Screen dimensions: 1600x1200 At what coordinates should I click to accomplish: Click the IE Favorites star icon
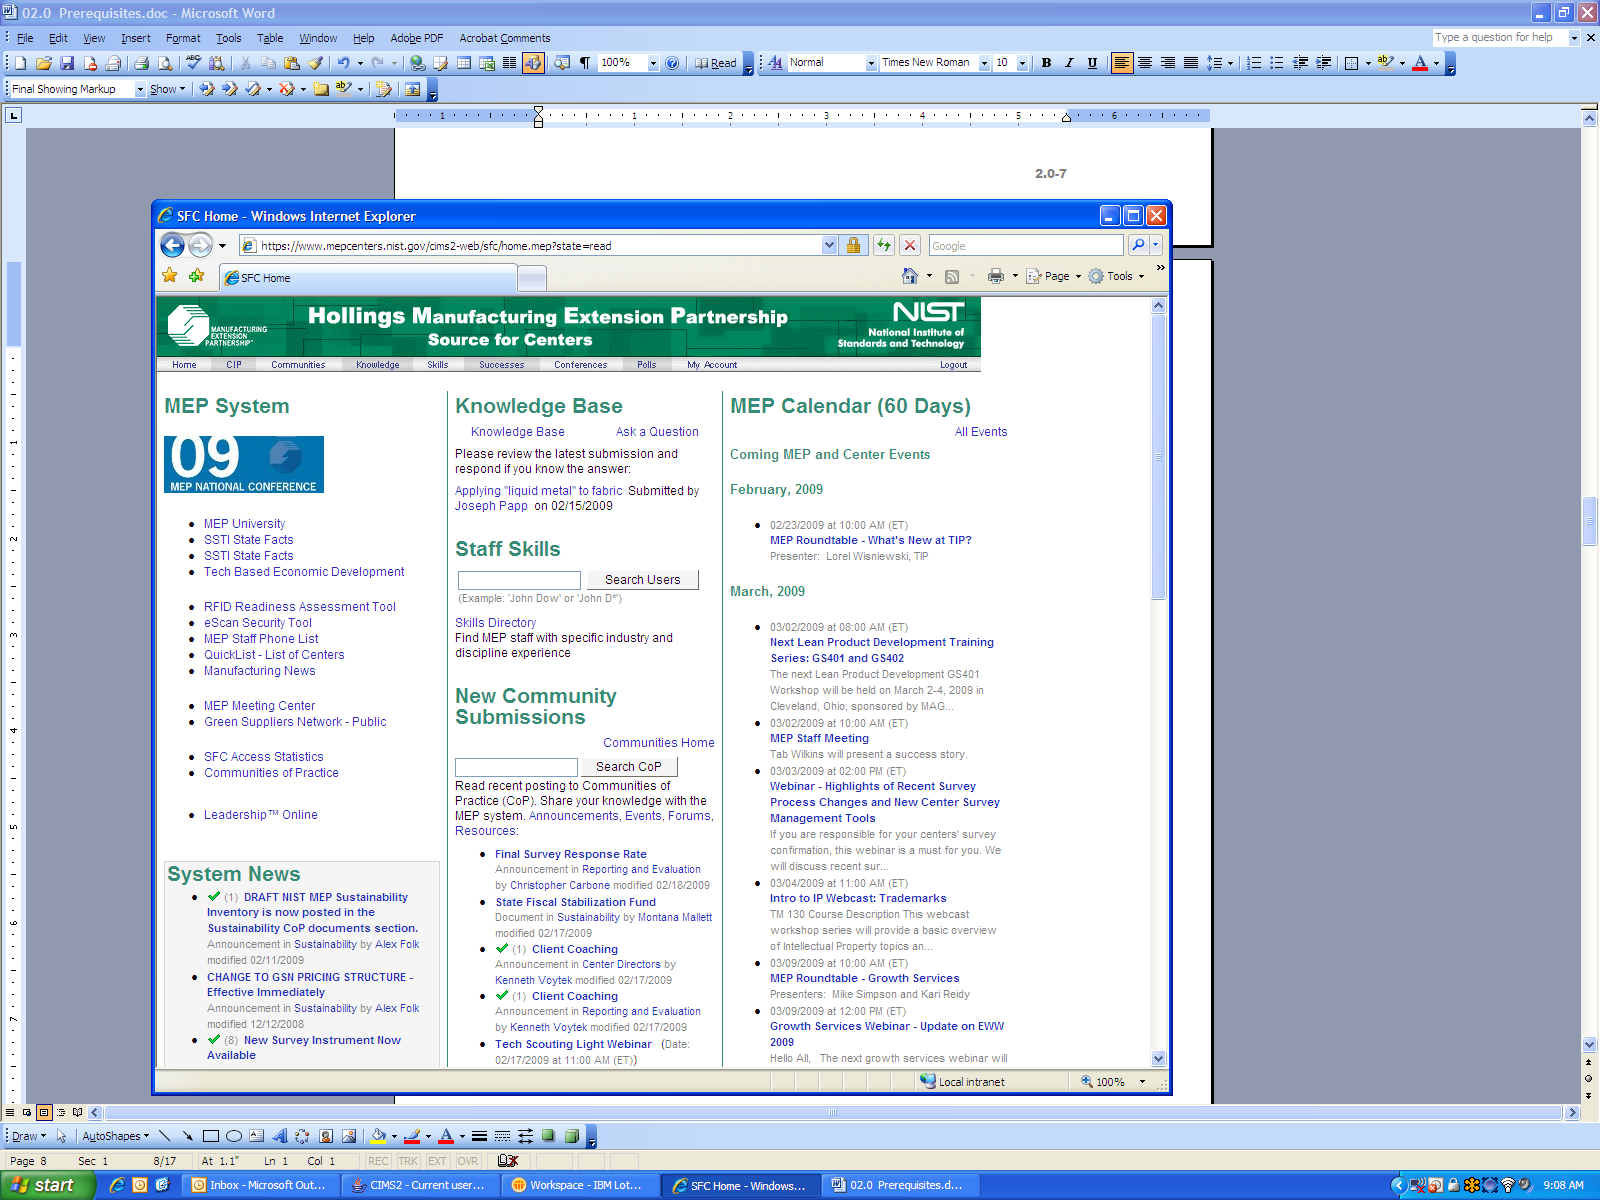tap(170, 276)
